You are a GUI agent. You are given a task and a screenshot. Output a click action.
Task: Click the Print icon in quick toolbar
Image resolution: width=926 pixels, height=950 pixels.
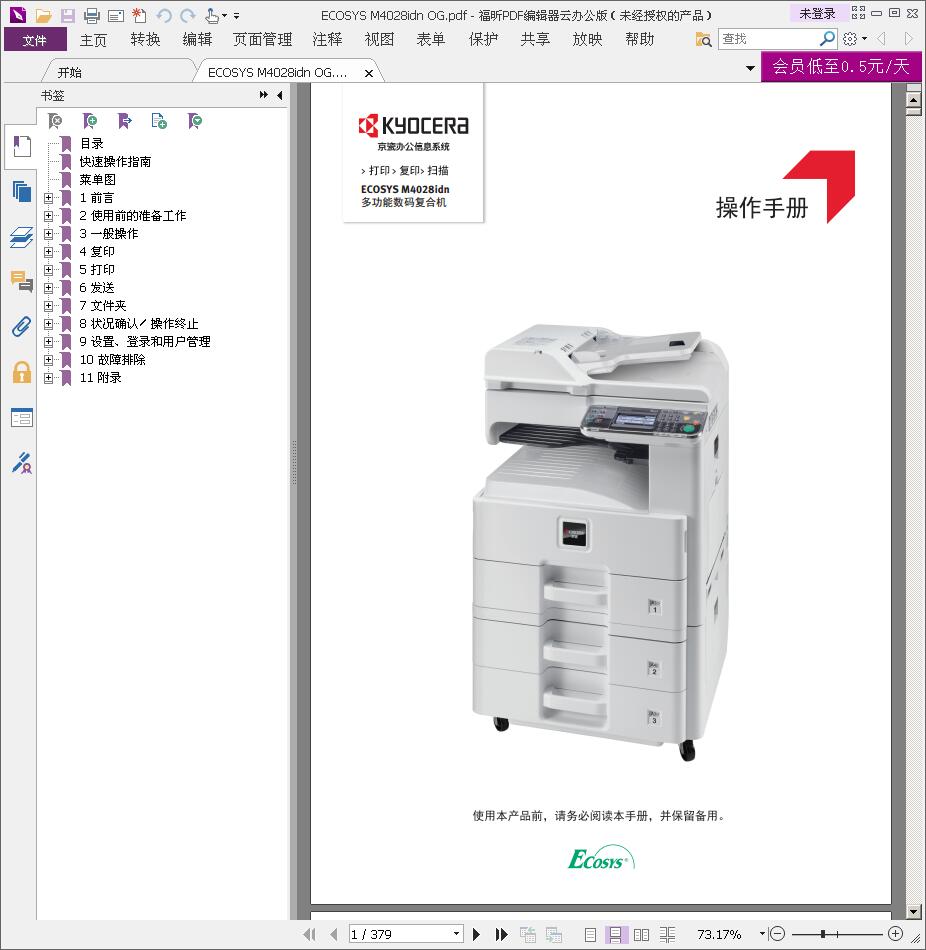92,15
